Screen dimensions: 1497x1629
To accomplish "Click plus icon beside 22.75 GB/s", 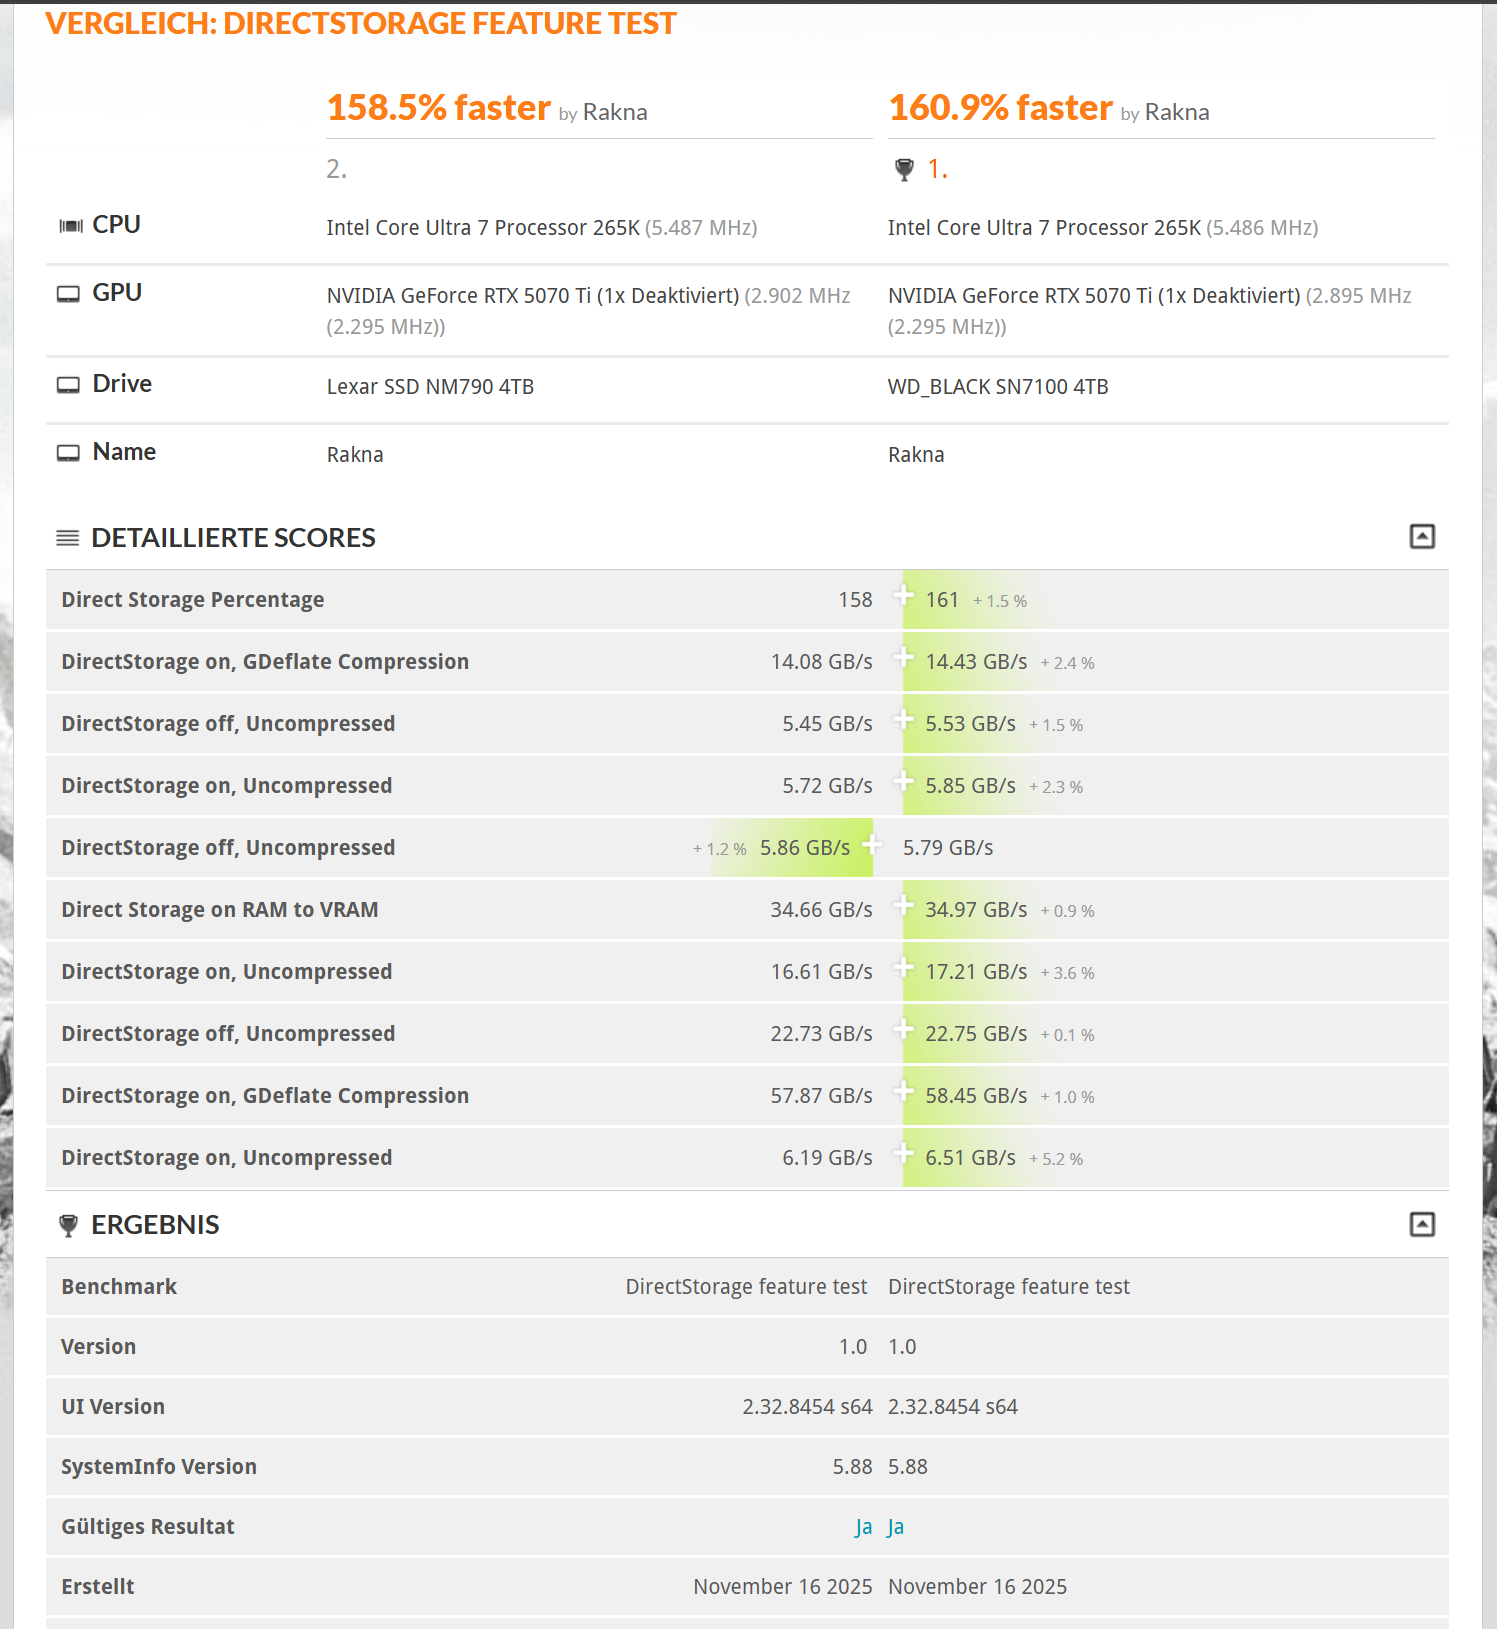I will pos(903,1030).
